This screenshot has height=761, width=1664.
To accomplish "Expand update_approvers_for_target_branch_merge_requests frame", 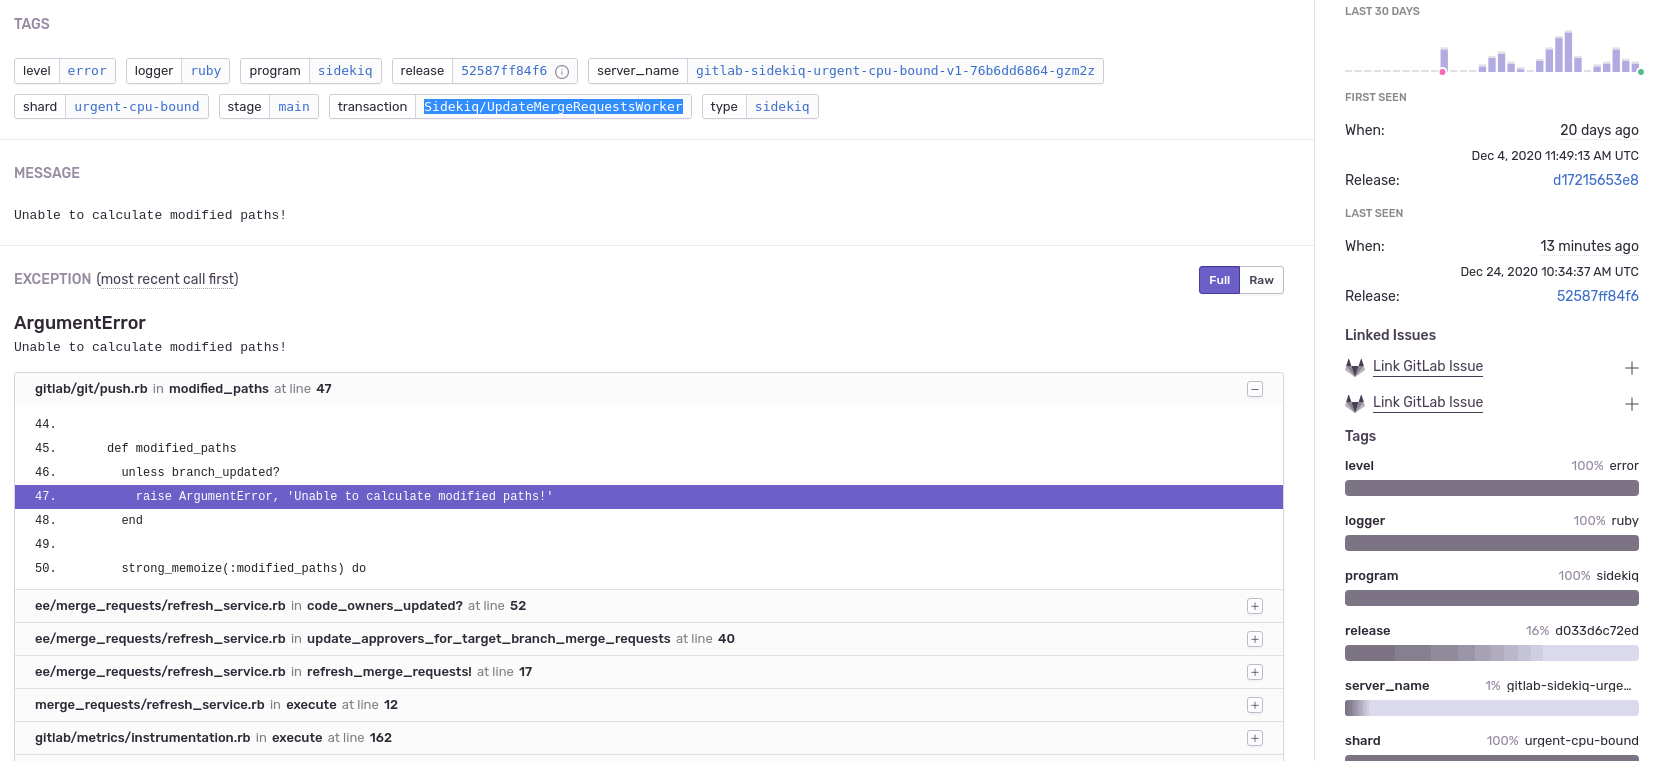I will (x=1254, y=639).
